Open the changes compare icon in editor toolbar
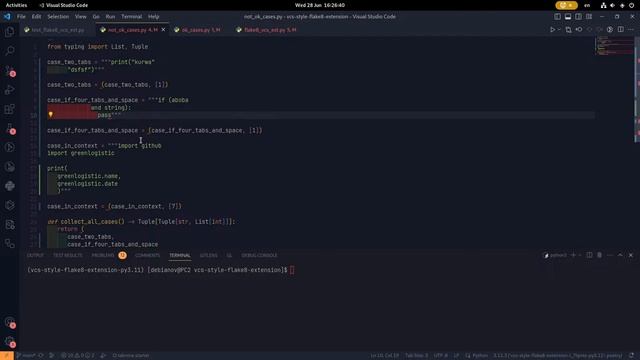The image size is (640, 360). [x=568, y=29]
